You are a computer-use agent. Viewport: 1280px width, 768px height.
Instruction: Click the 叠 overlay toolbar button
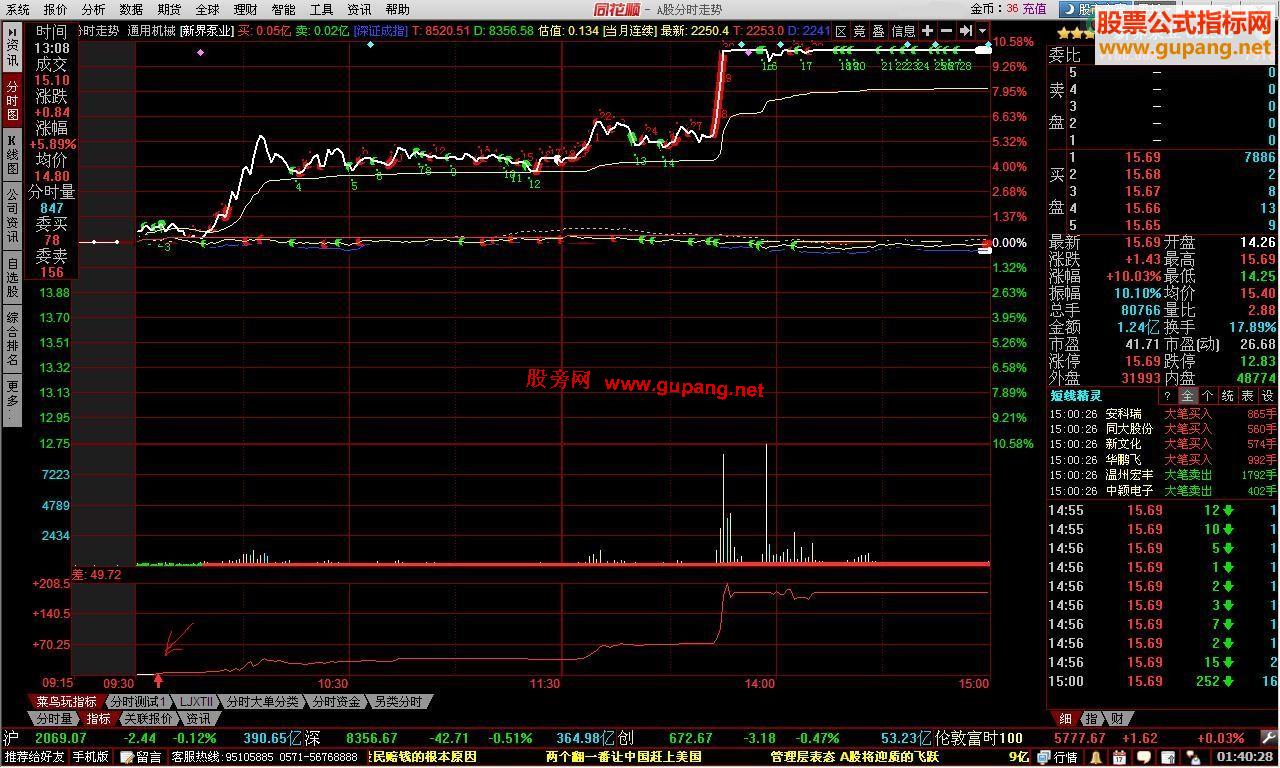click(879, 31)
